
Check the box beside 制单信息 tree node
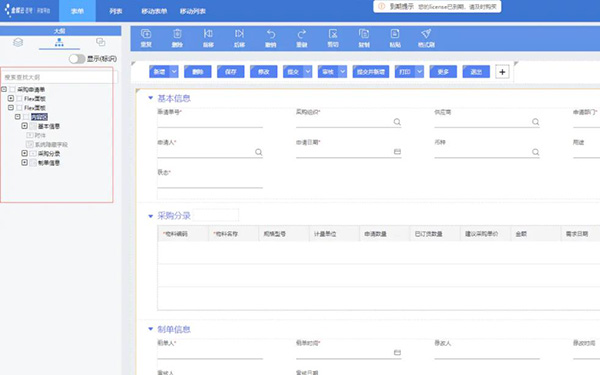click(33, 163)
